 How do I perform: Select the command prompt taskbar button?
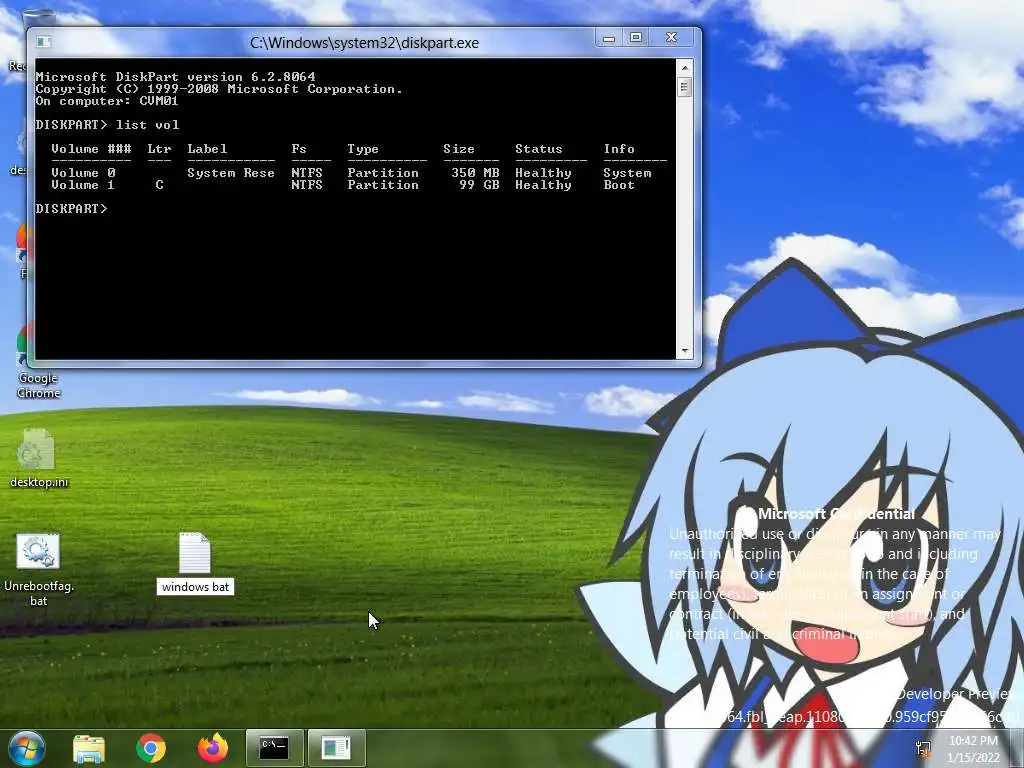coord(274,748)
